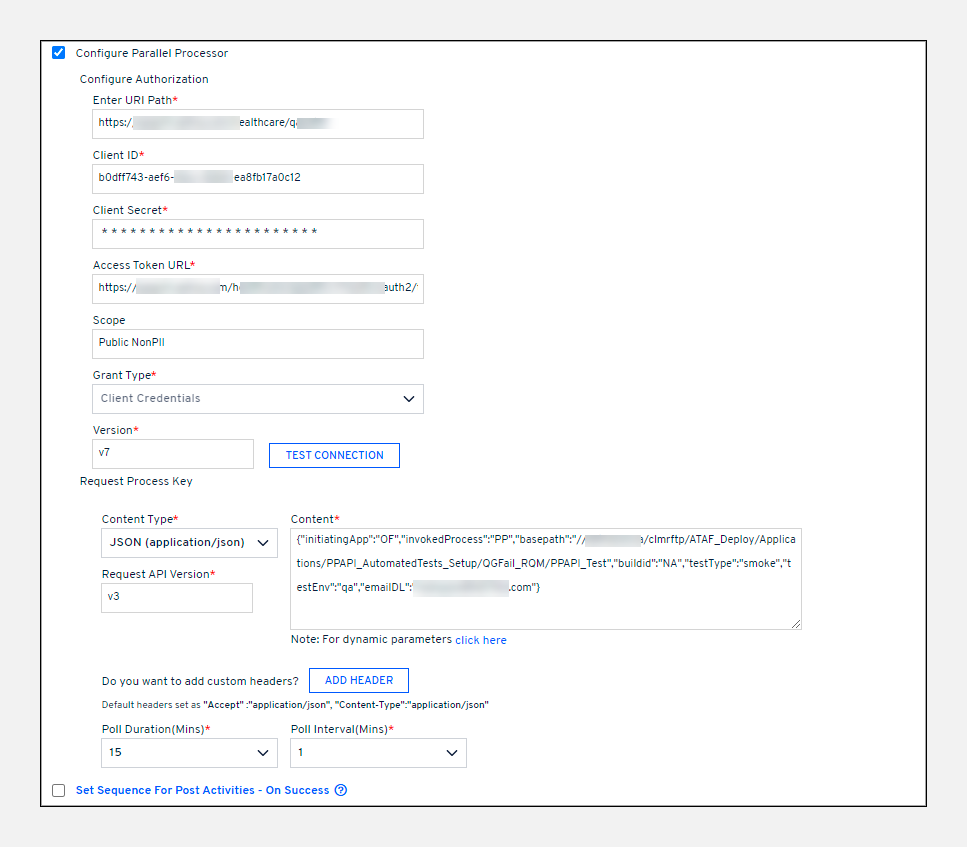Change the Poll Interval dropdown value
The height and width of the screenshot is (847, 967).
click(x=378, y=753)
